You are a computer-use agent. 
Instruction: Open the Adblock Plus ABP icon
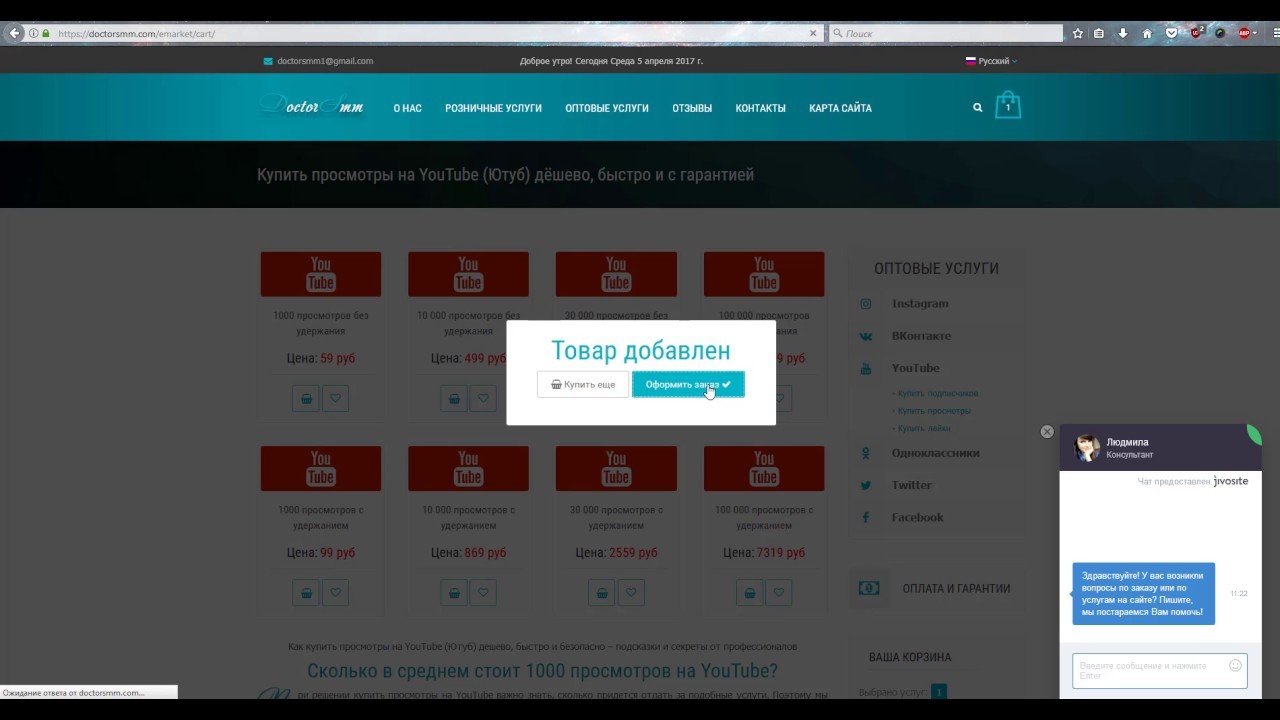click(x=1245, y=33)
